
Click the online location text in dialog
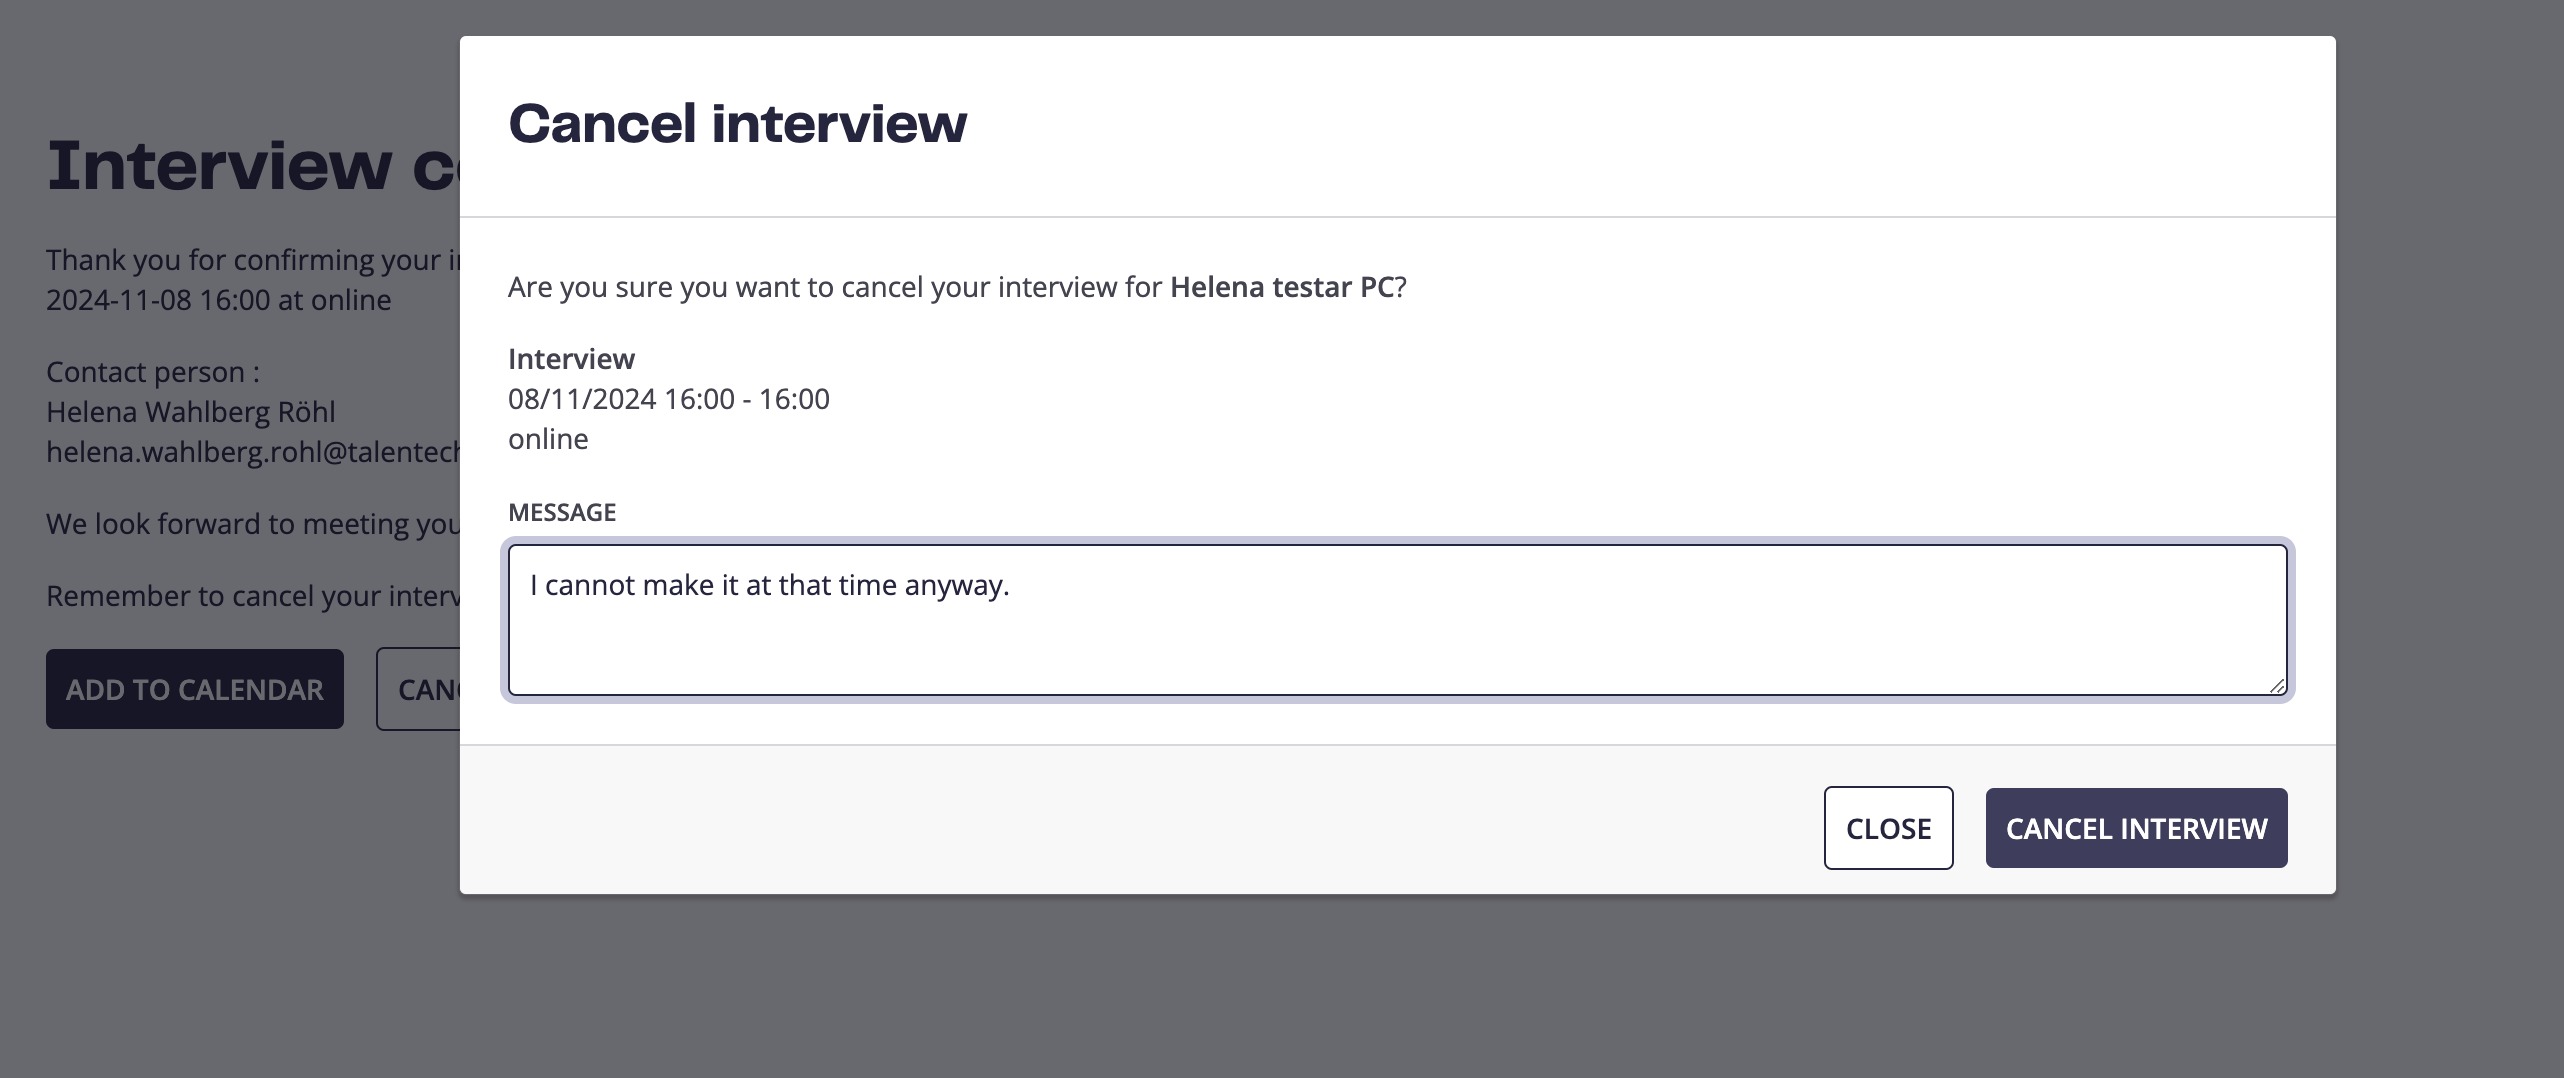tap(548, 438)
